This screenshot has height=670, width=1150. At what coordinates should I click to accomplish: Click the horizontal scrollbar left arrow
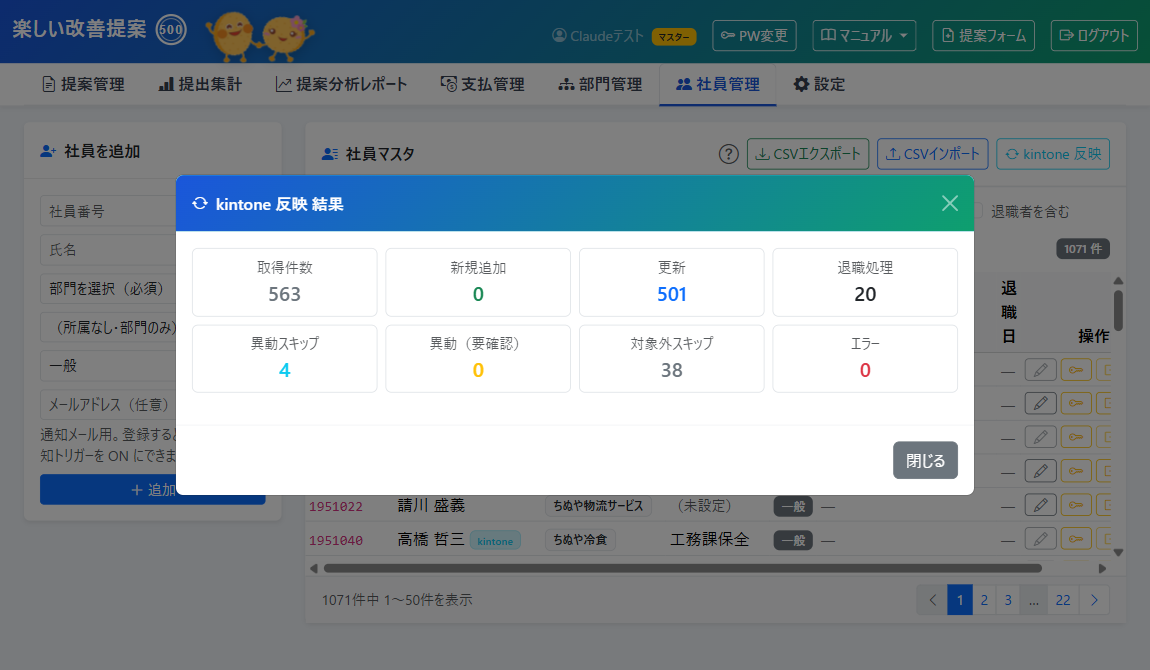point(314,568)
